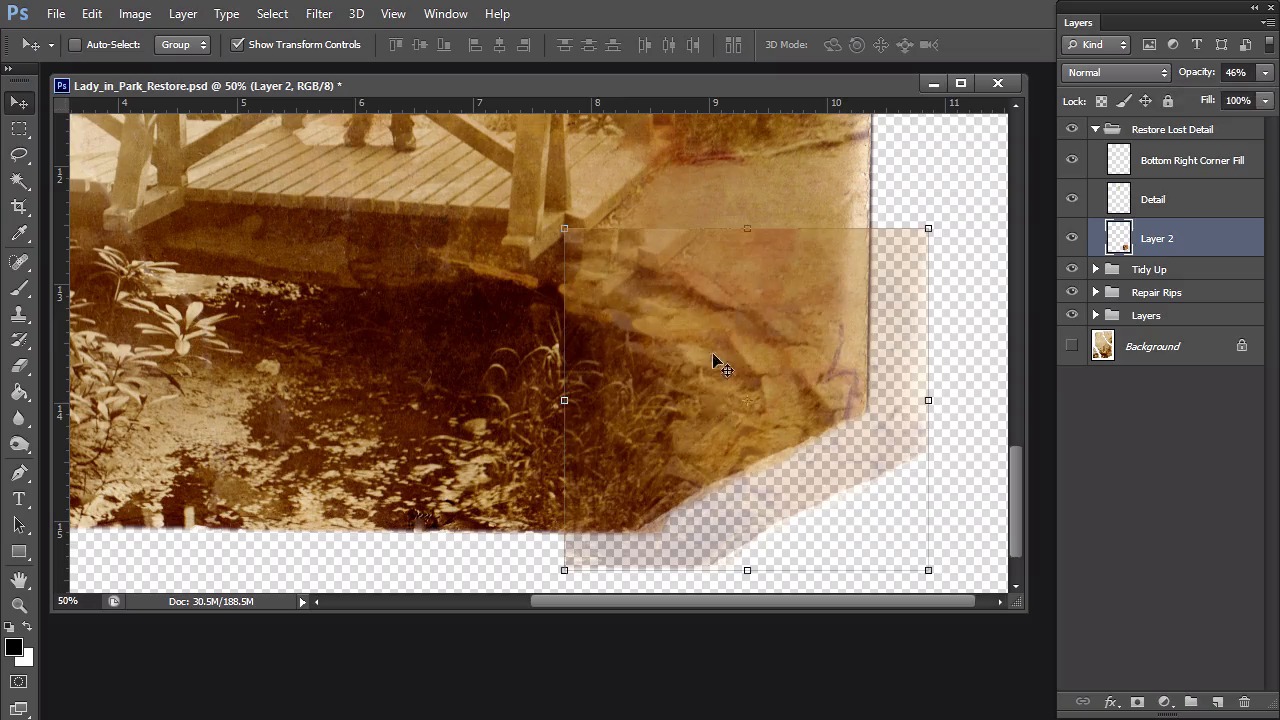Select the Hand tool

(x=19, y=580)
